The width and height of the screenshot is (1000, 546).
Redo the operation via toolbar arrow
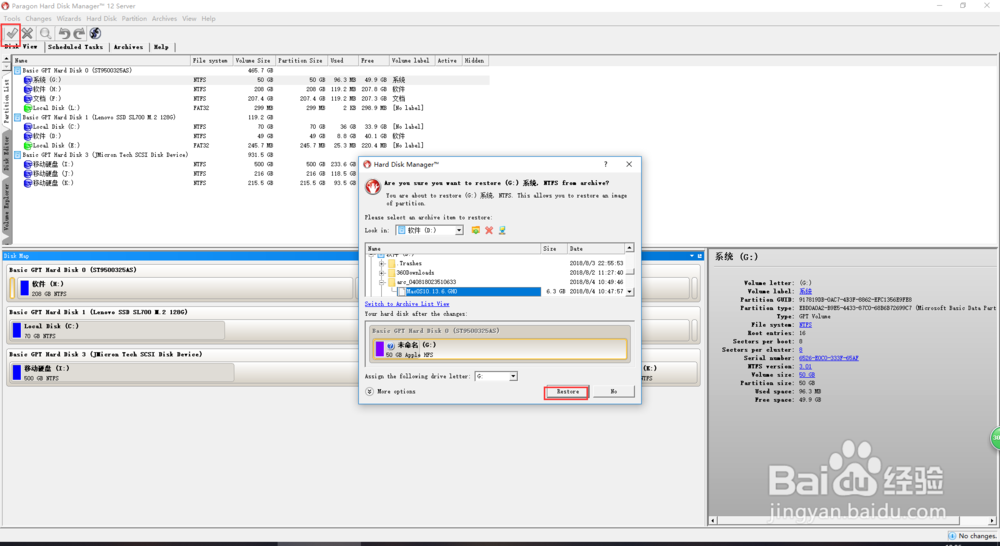tap(79, 33)
